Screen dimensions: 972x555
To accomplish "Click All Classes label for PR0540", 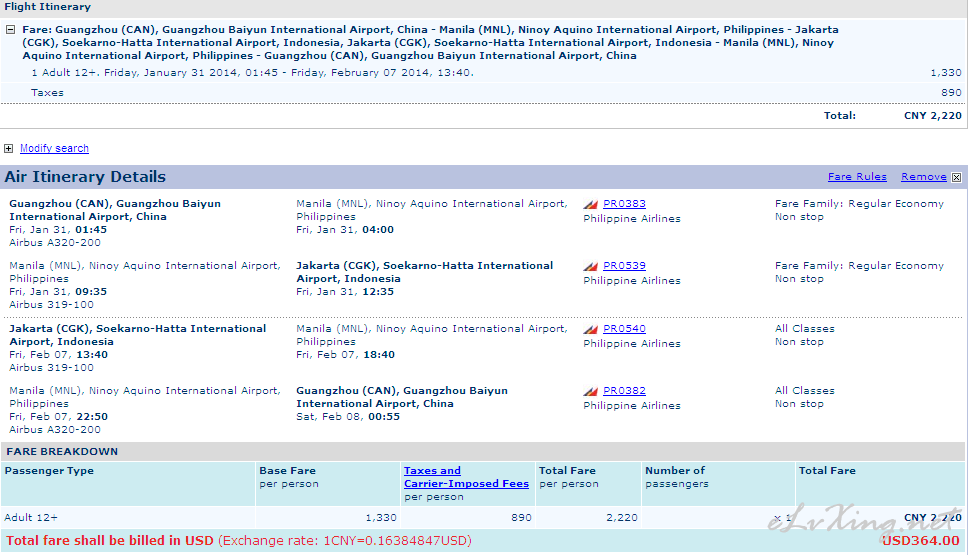I will point(805,329).
